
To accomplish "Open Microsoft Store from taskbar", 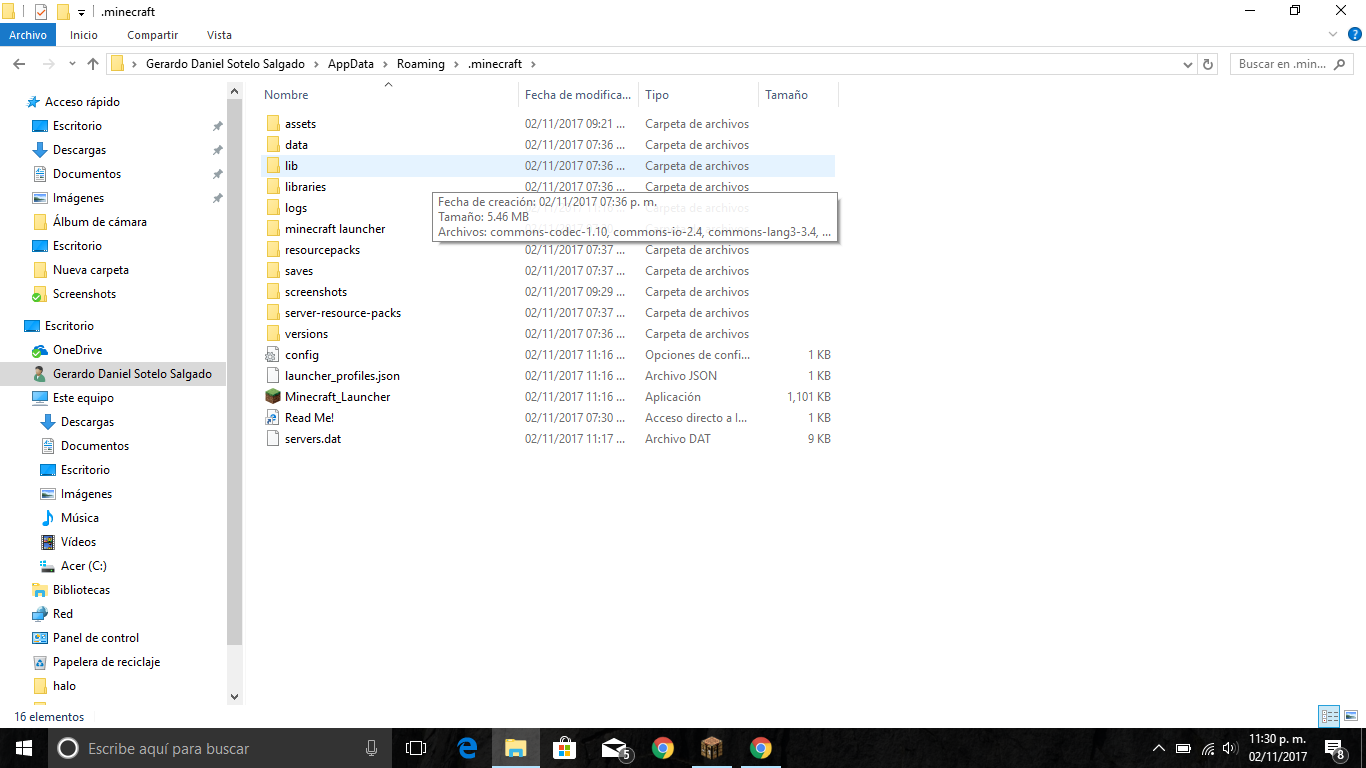I will 565,748.
